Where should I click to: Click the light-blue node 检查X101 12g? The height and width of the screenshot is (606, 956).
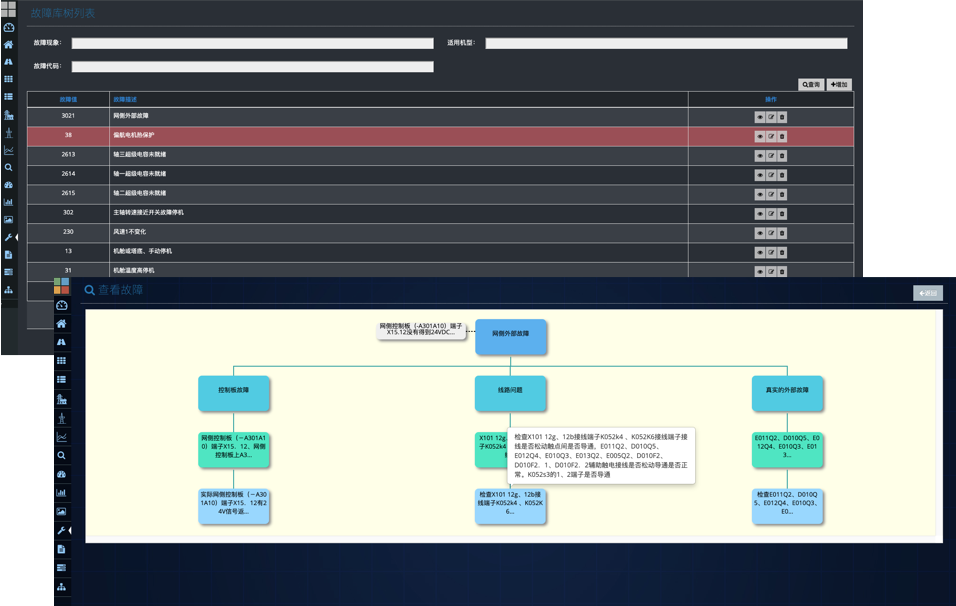[510, 506]
